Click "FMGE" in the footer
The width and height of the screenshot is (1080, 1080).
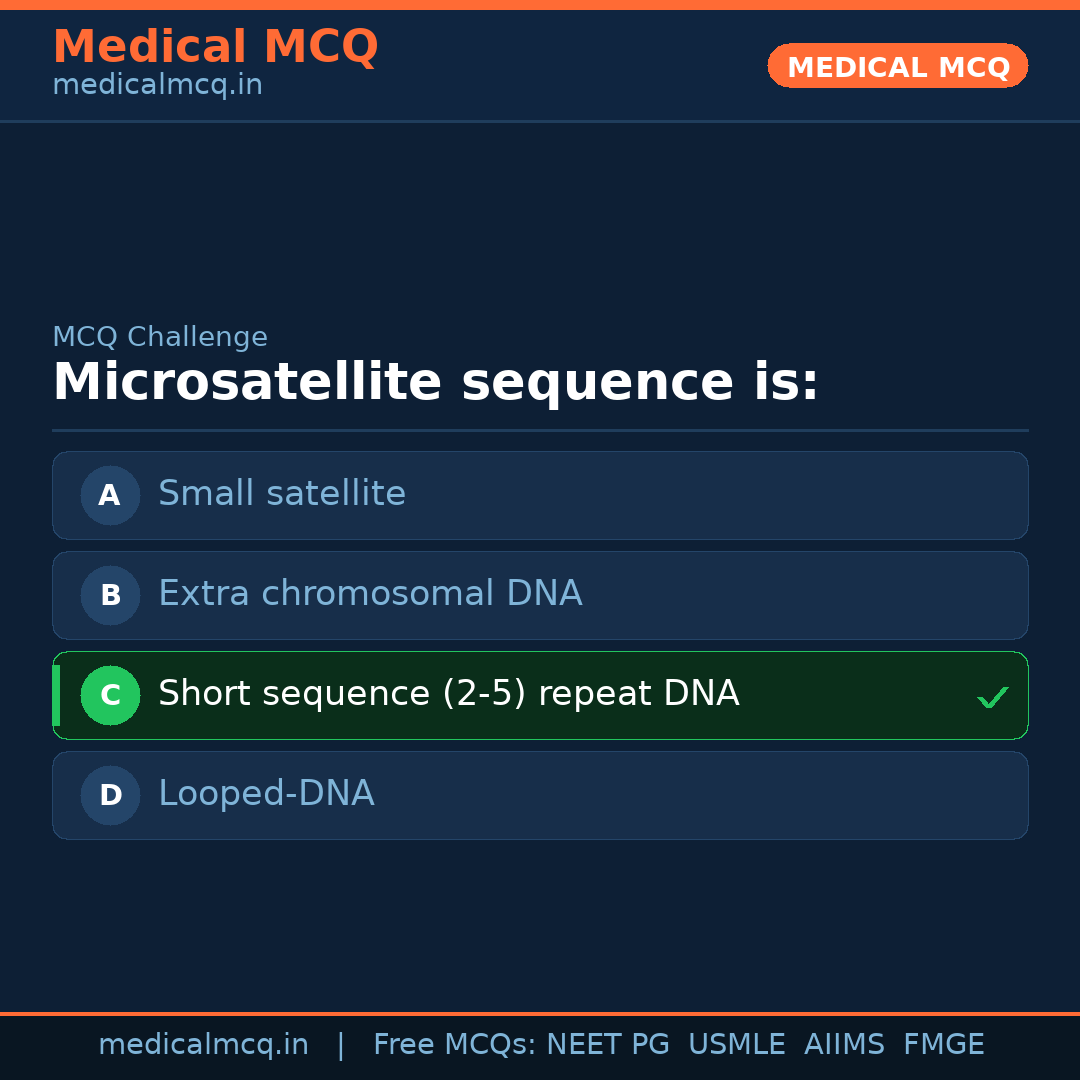click(x=944, y=1045)
